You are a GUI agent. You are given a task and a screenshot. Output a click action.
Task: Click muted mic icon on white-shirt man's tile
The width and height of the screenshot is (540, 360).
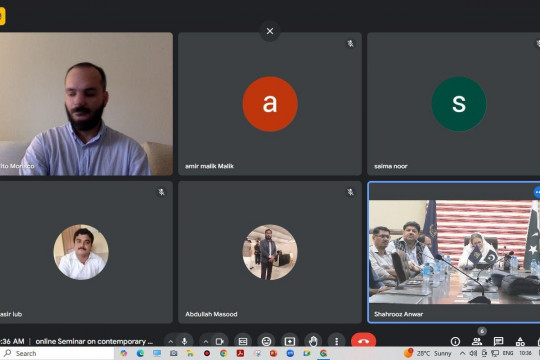(161, 192)
